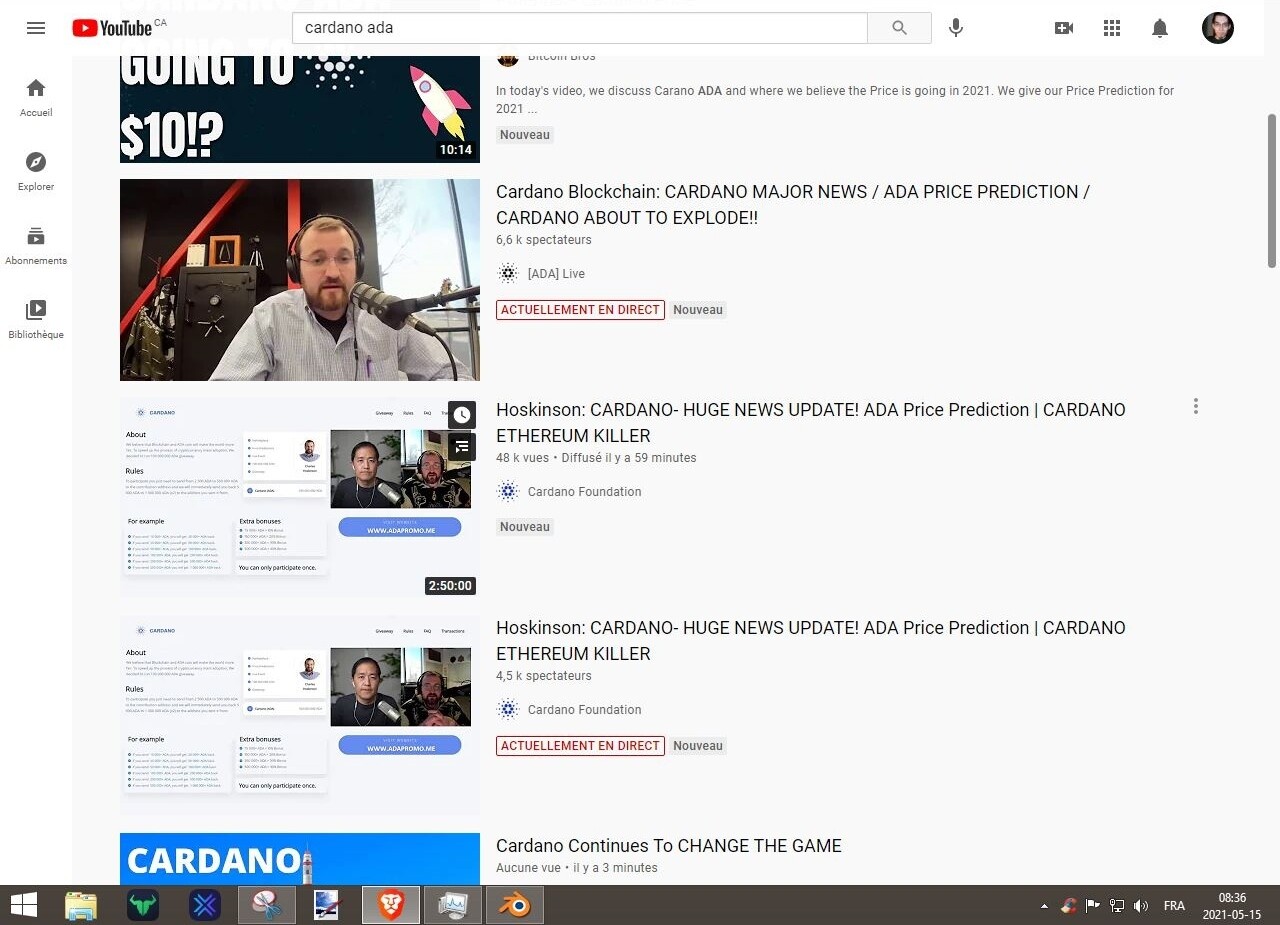Open Cardano Foundation channel under 4,5 k spectateurs stream
The image size is (1280, 925).
584,710
